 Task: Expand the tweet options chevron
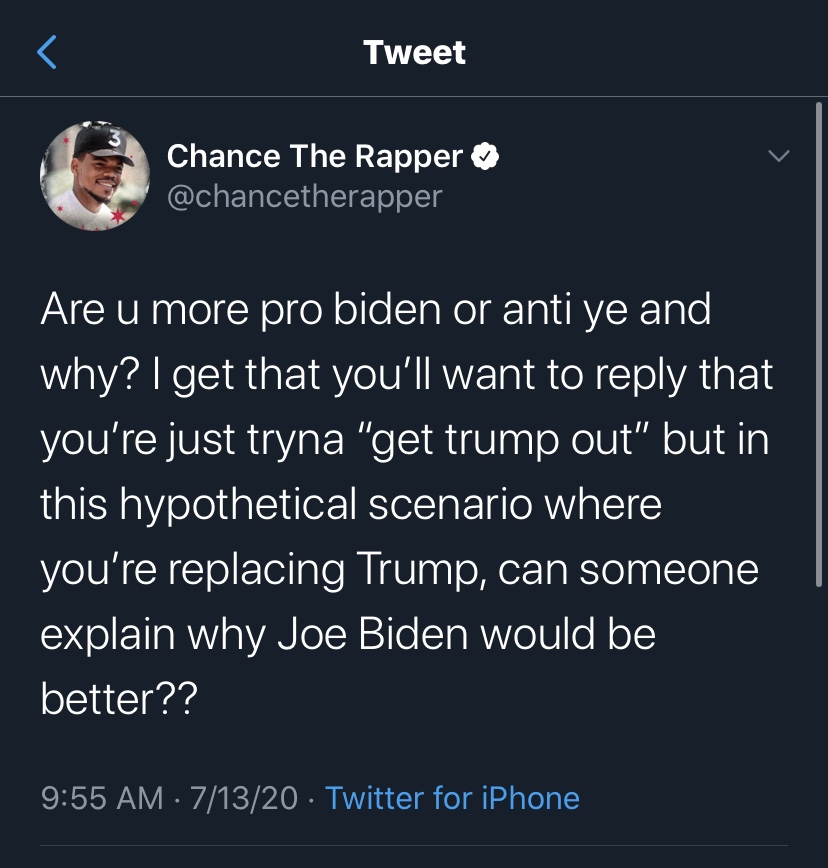pyautogui.click(x=777, y=157)
